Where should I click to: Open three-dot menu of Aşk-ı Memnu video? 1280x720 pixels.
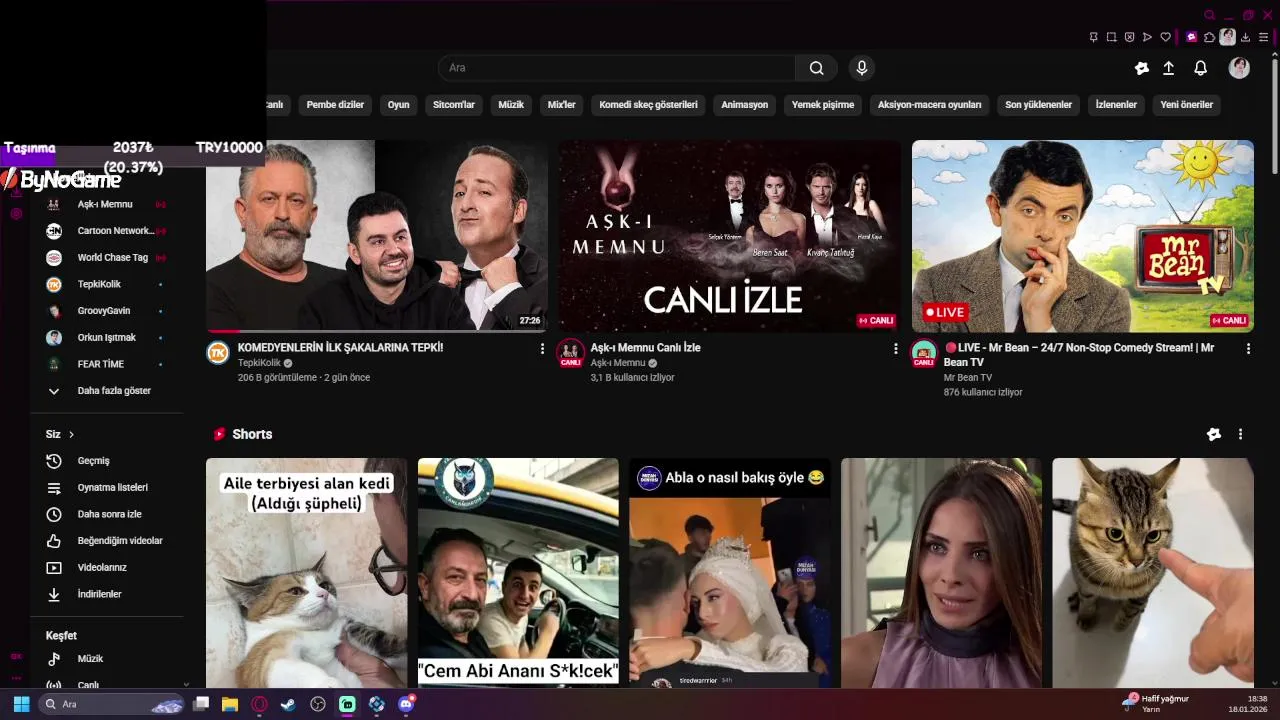pyautogui.click(x=895, y=348)
